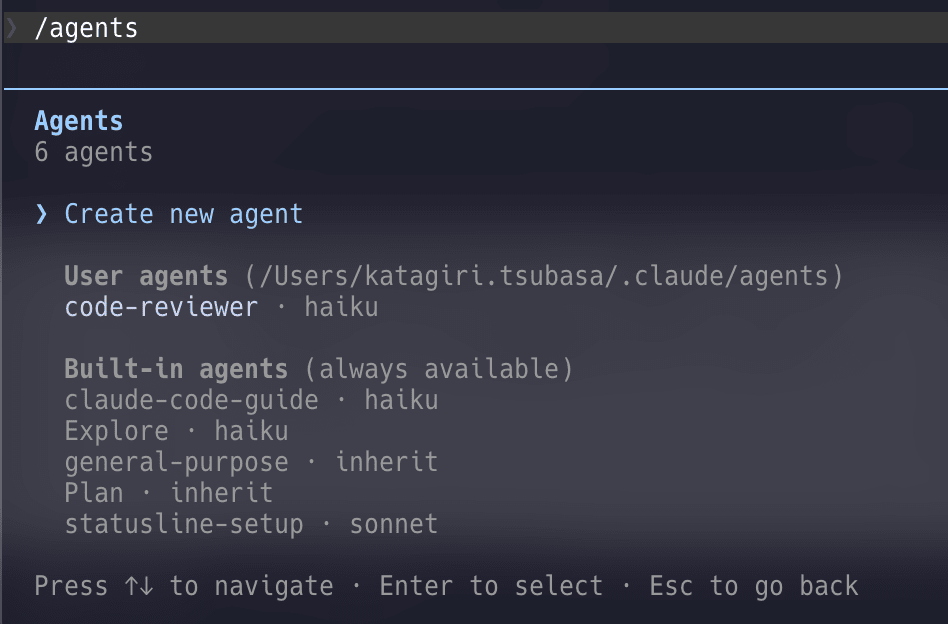
Task: Click the selection arrow beside Create new agent
Action: coord(41,214)
